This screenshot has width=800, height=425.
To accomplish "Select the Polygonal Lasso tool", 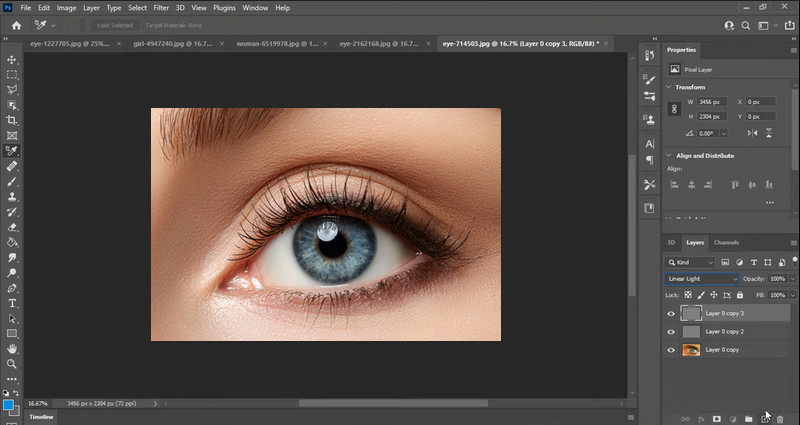I will 12,90.
